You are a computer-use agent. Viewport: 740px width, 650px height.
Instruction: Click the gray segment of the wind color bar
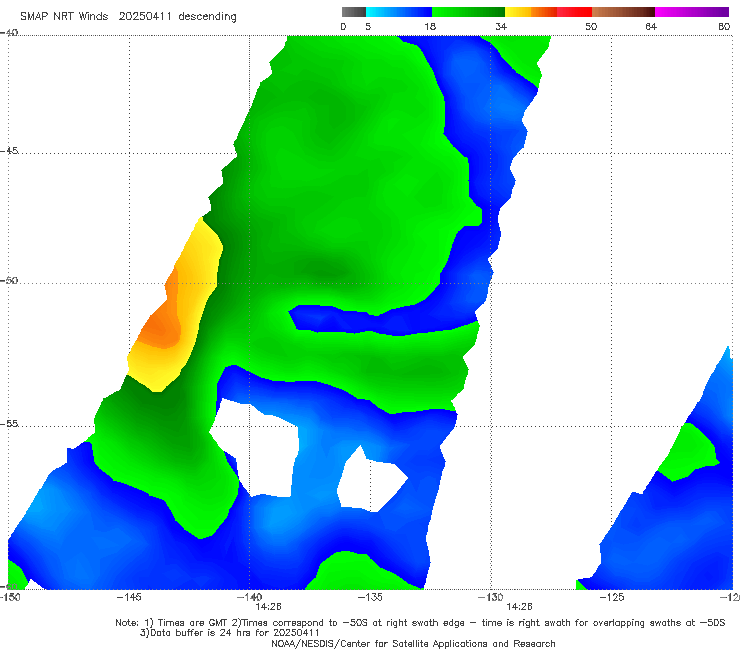tap(353, 12)
